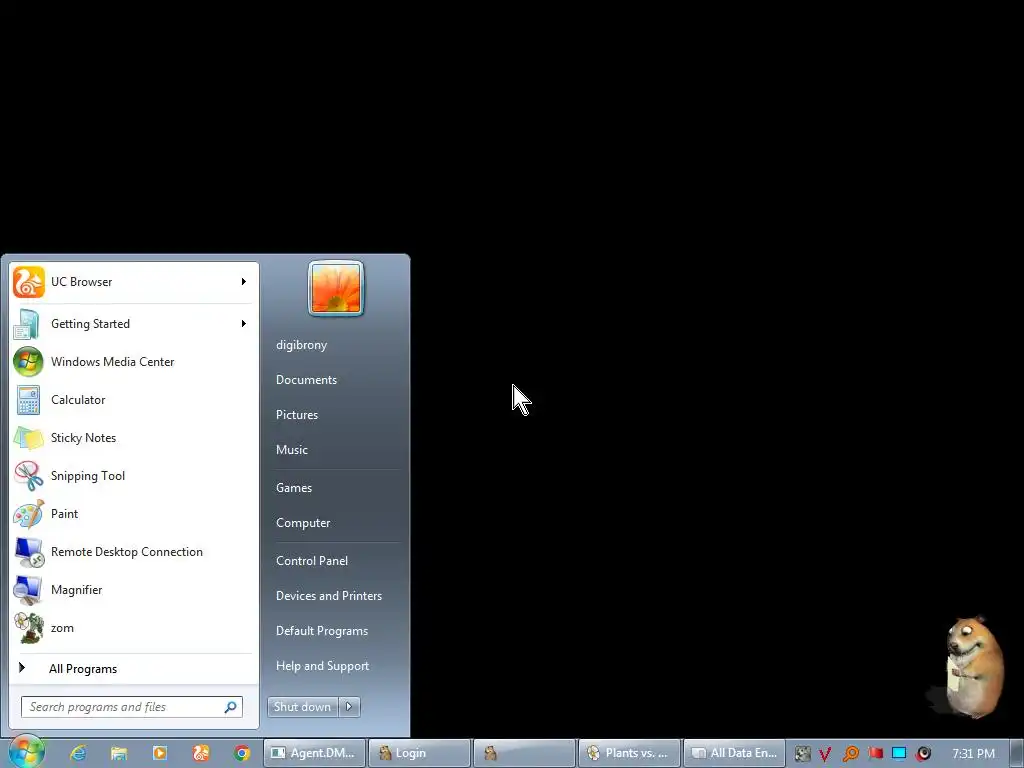
Task: Open the Sticky Notes icon
Action: [x=28, y=438]
